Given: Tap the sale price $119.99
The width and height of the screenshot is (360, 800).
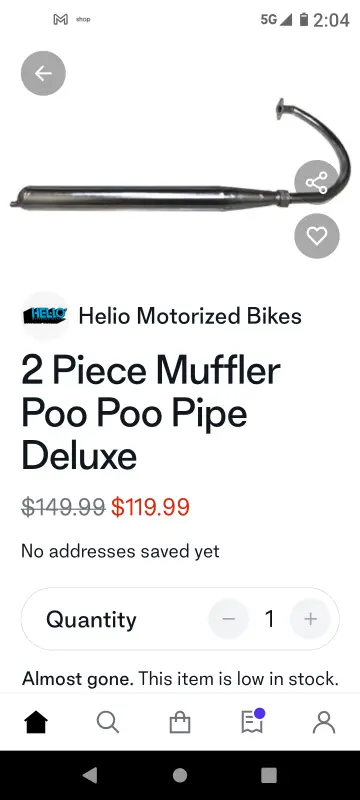Looking at the screenshot, I should 150,507.
